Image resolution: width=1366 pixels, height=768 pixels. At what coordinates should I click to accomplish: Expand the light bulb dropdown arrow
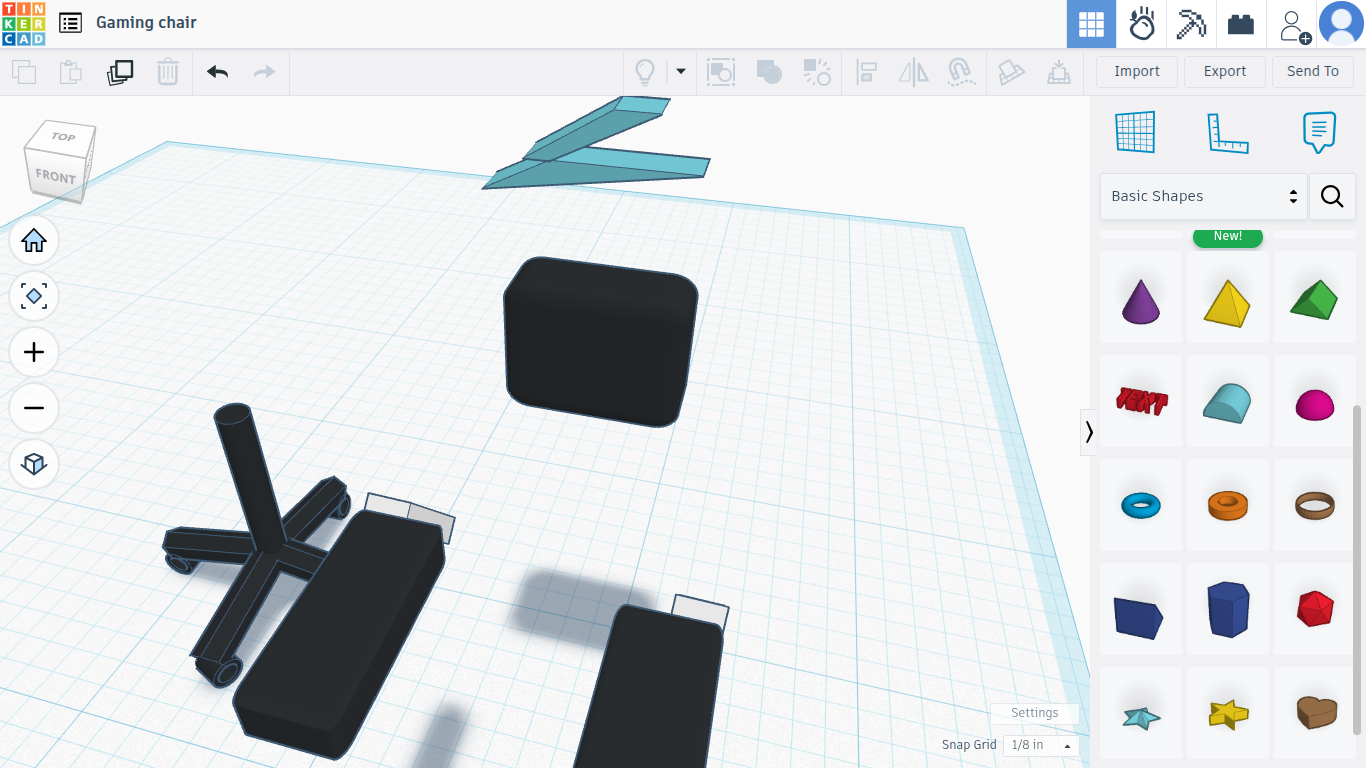679,72
